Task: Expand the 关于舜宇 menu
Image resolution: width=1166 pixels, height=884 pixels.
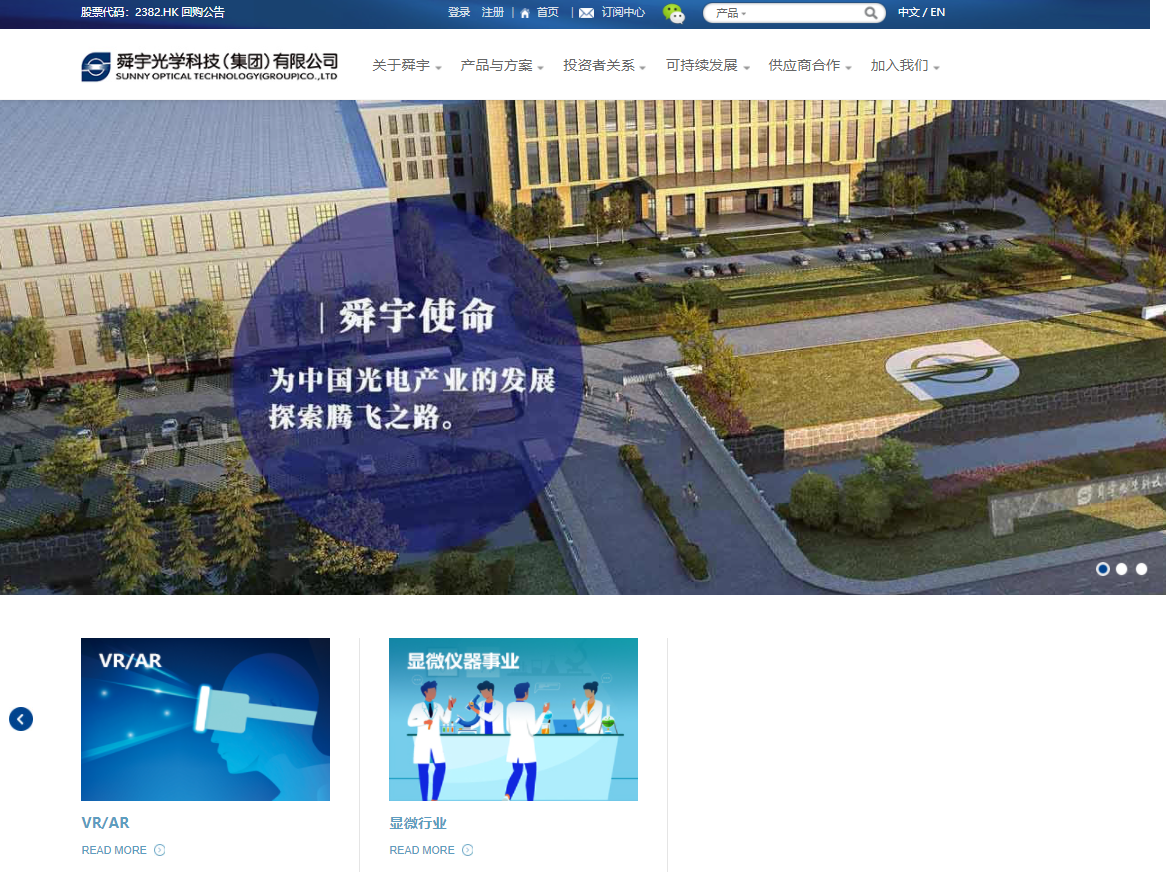Action: coord(403,64)
